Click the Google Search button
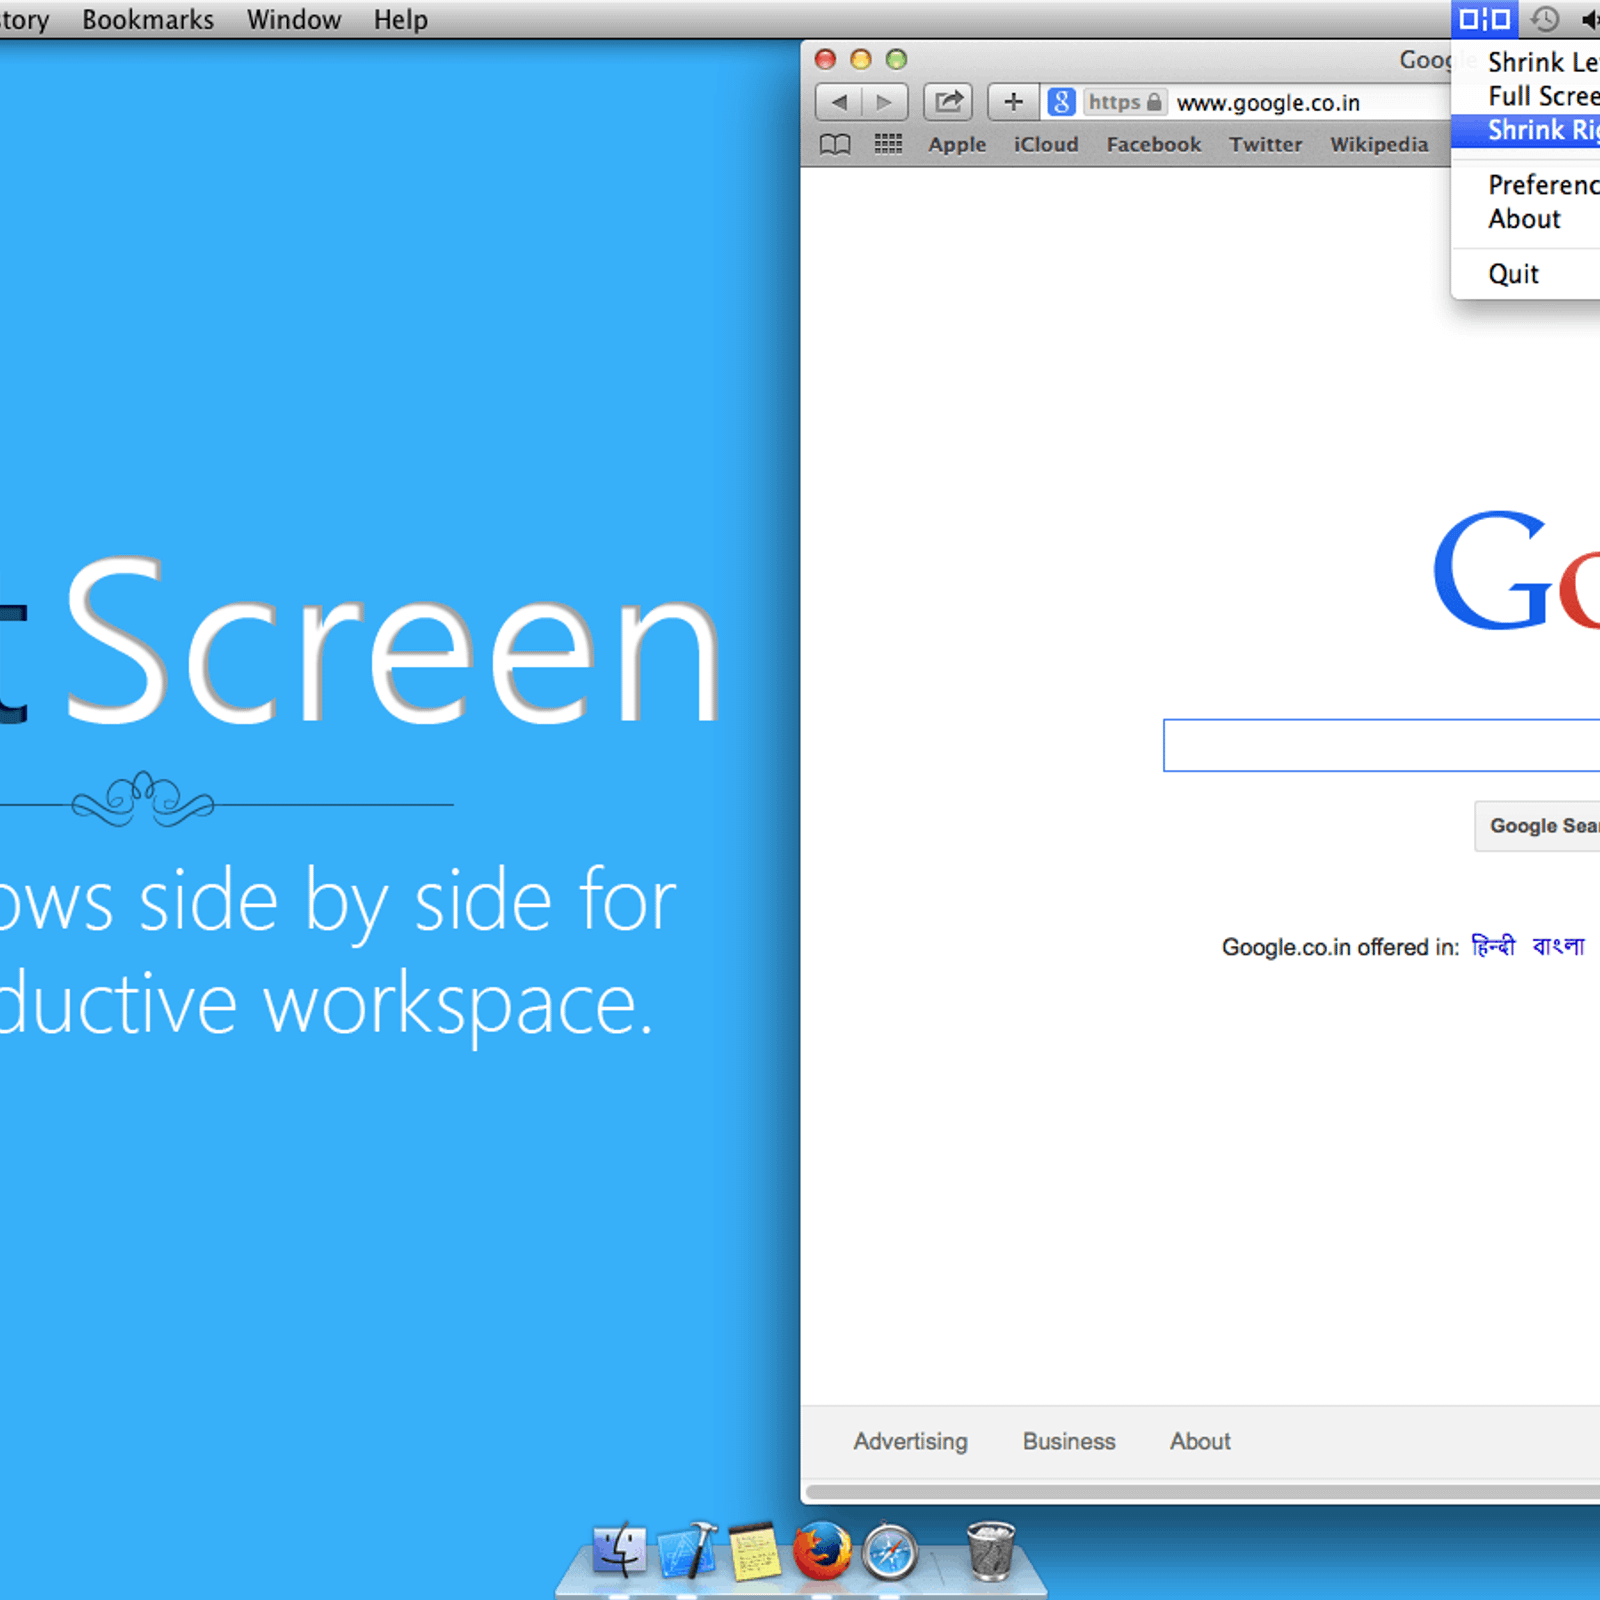 coord(1538,826)
